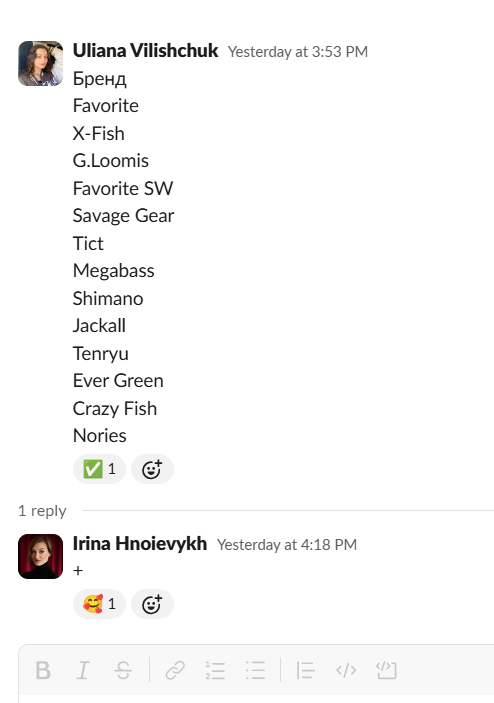Toggle the green checkmark reaction on Uliana's message

tap(99, 469)
